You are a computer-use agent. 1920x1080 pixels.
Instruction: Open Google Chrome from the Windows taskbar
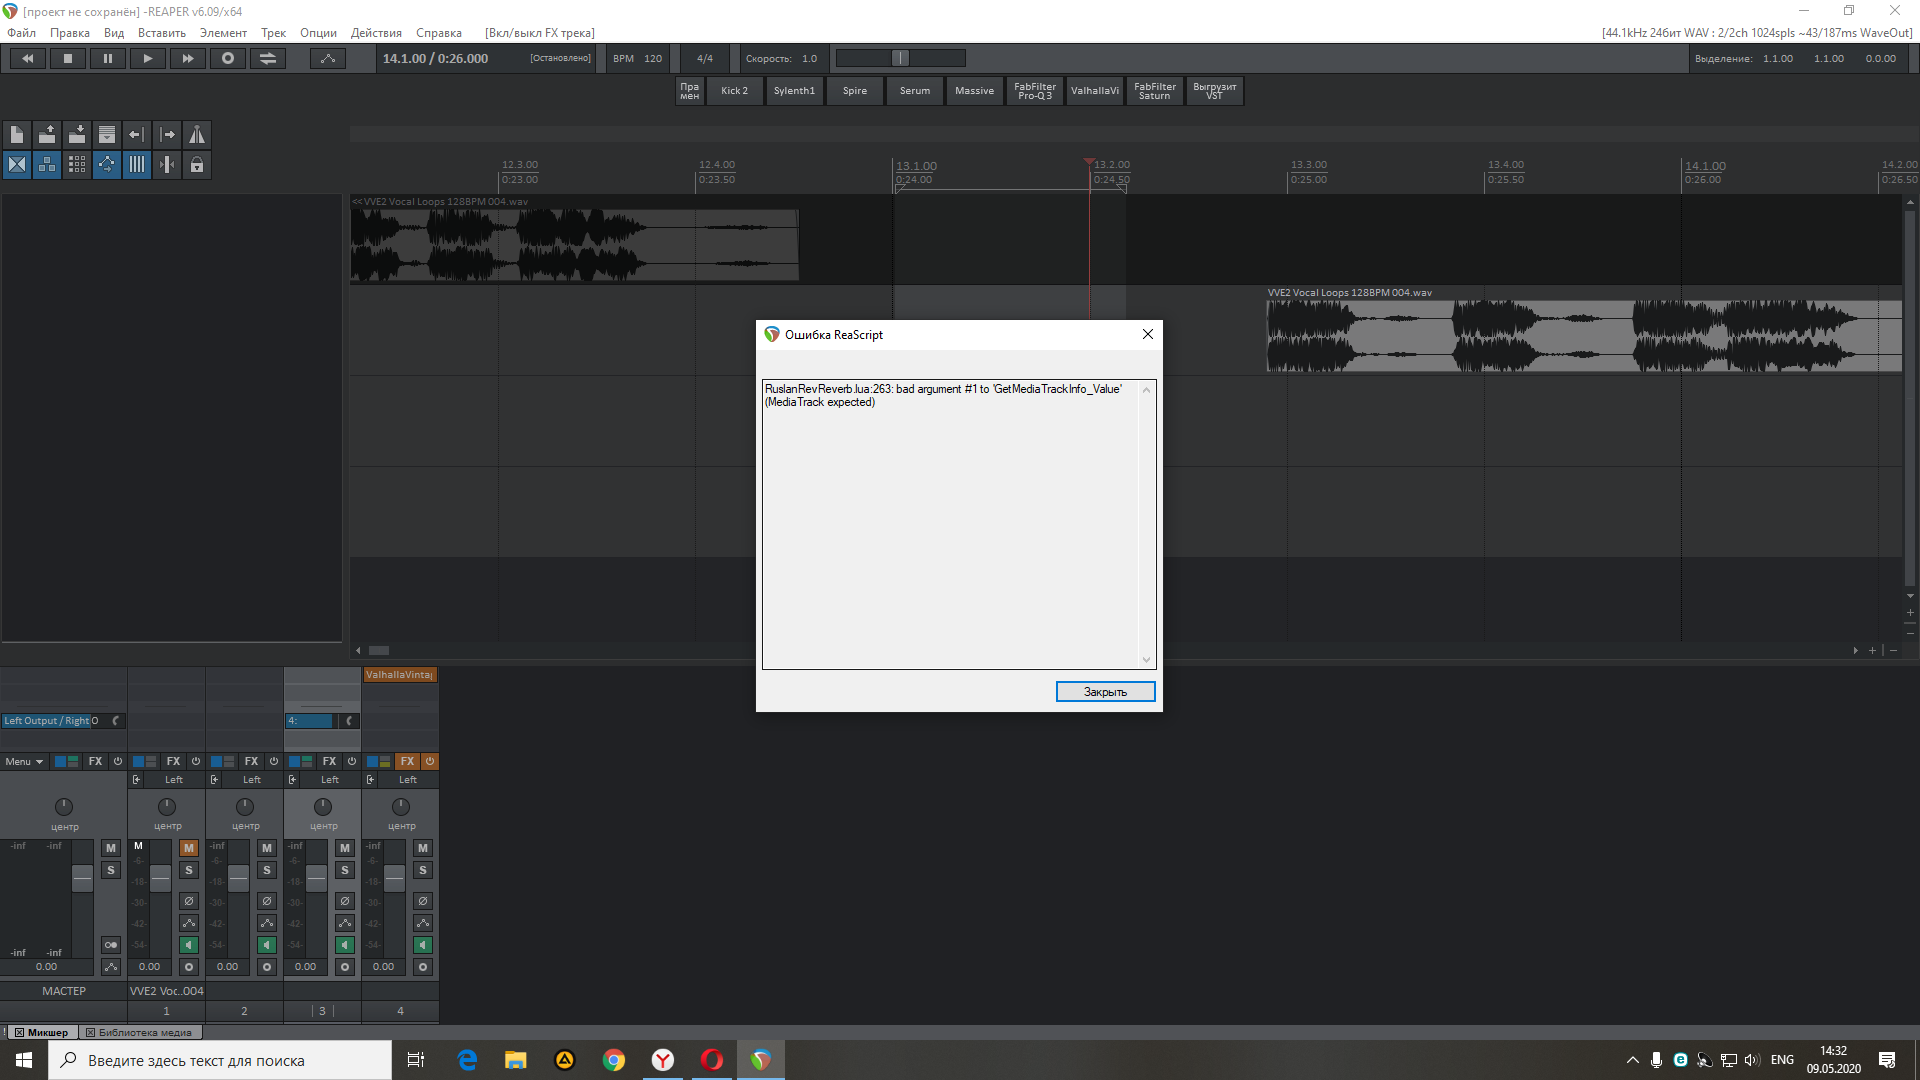614,1060
